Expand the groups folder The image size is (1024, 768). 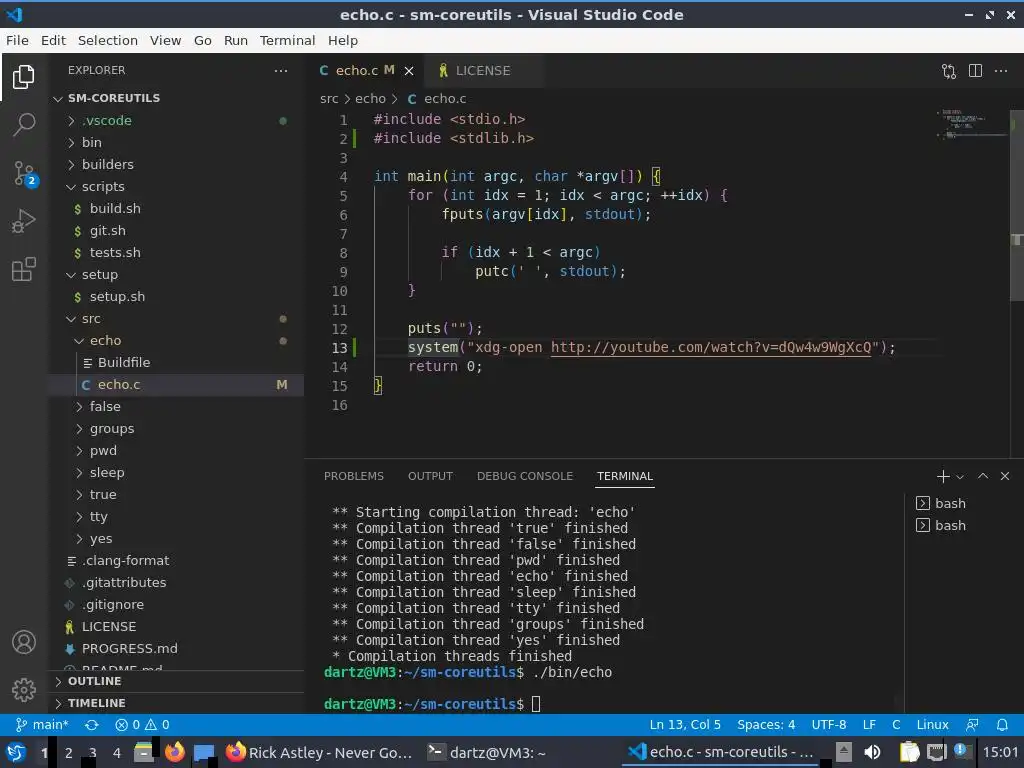click(x=176, y=428)
